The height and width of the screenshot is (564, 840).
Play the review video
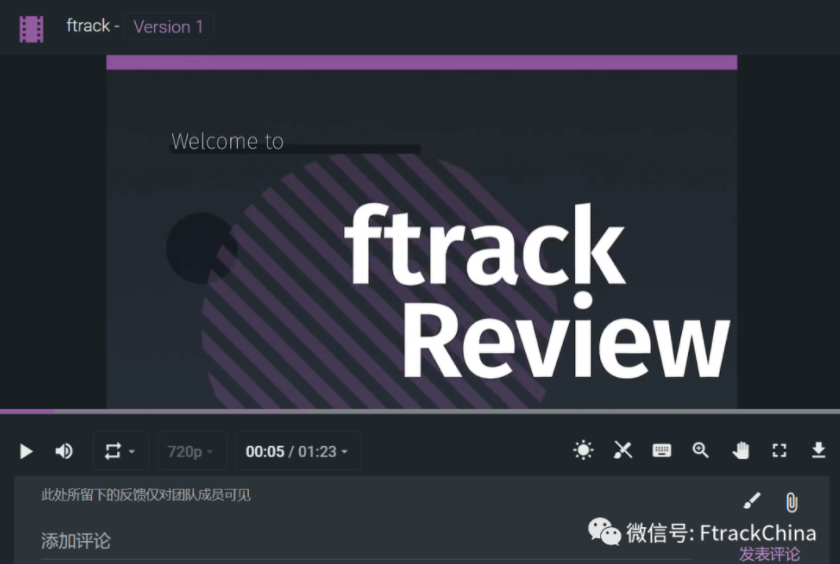pyautogui.click(x=26, y=451)
